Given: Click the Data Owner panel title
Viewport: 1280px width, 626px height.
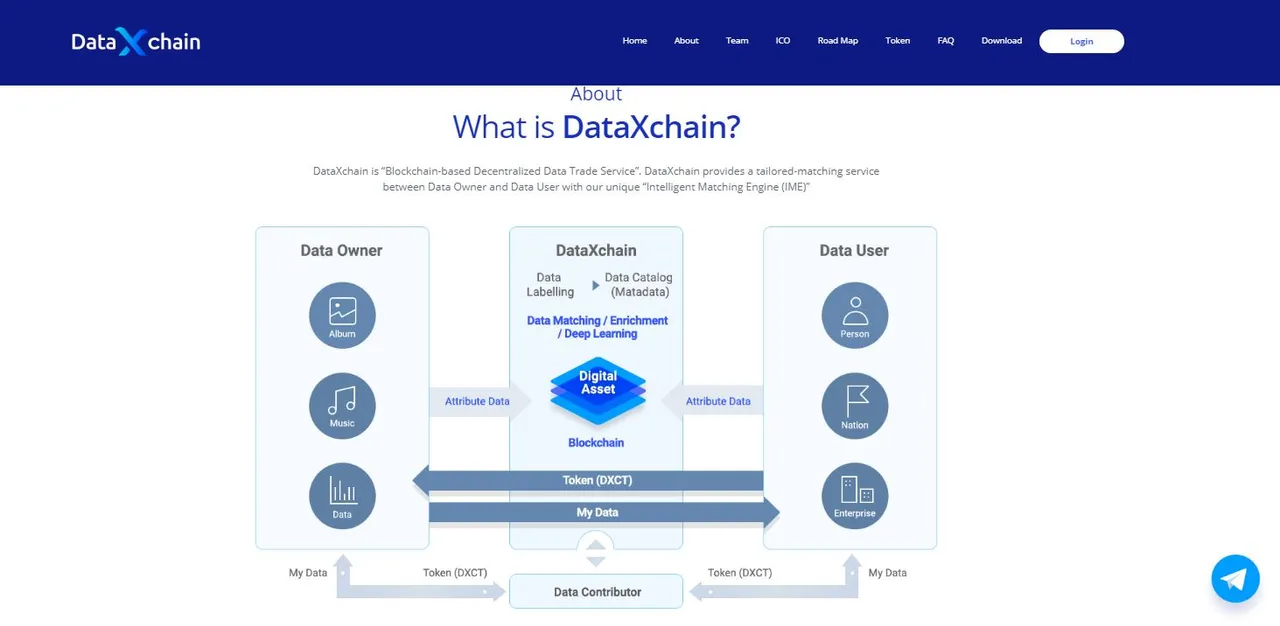Looking at the screenshot, I should pos(342,251).
